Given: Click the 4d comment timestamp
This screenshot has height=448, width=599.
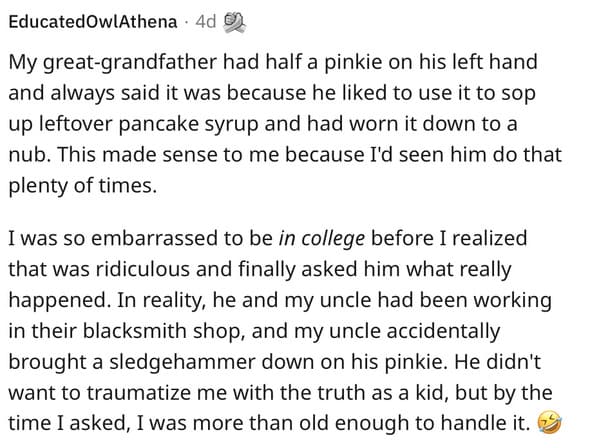Looking at the screenshot, I should [206, 22].
